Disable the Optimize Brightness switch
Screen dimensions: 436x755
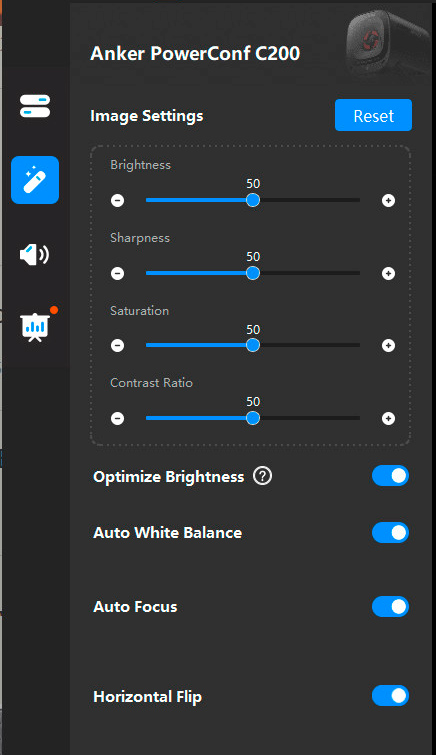(x=390, y=476)
